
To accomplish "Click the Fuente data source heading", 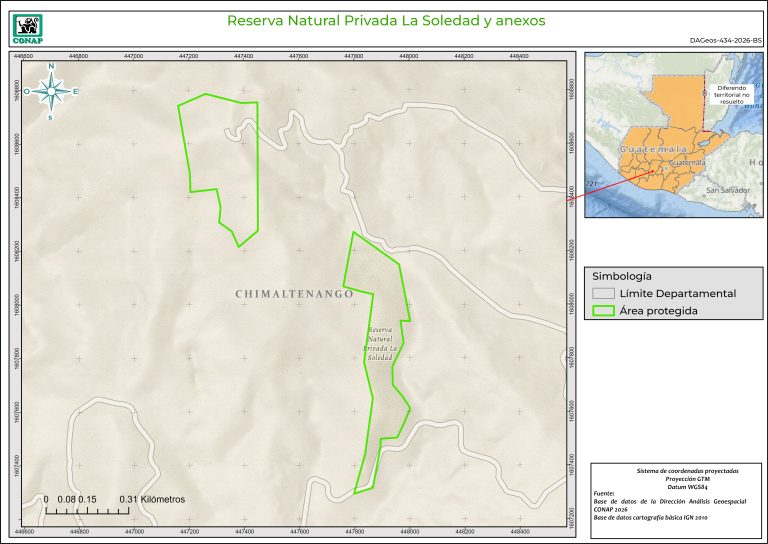I will (606, 494).
